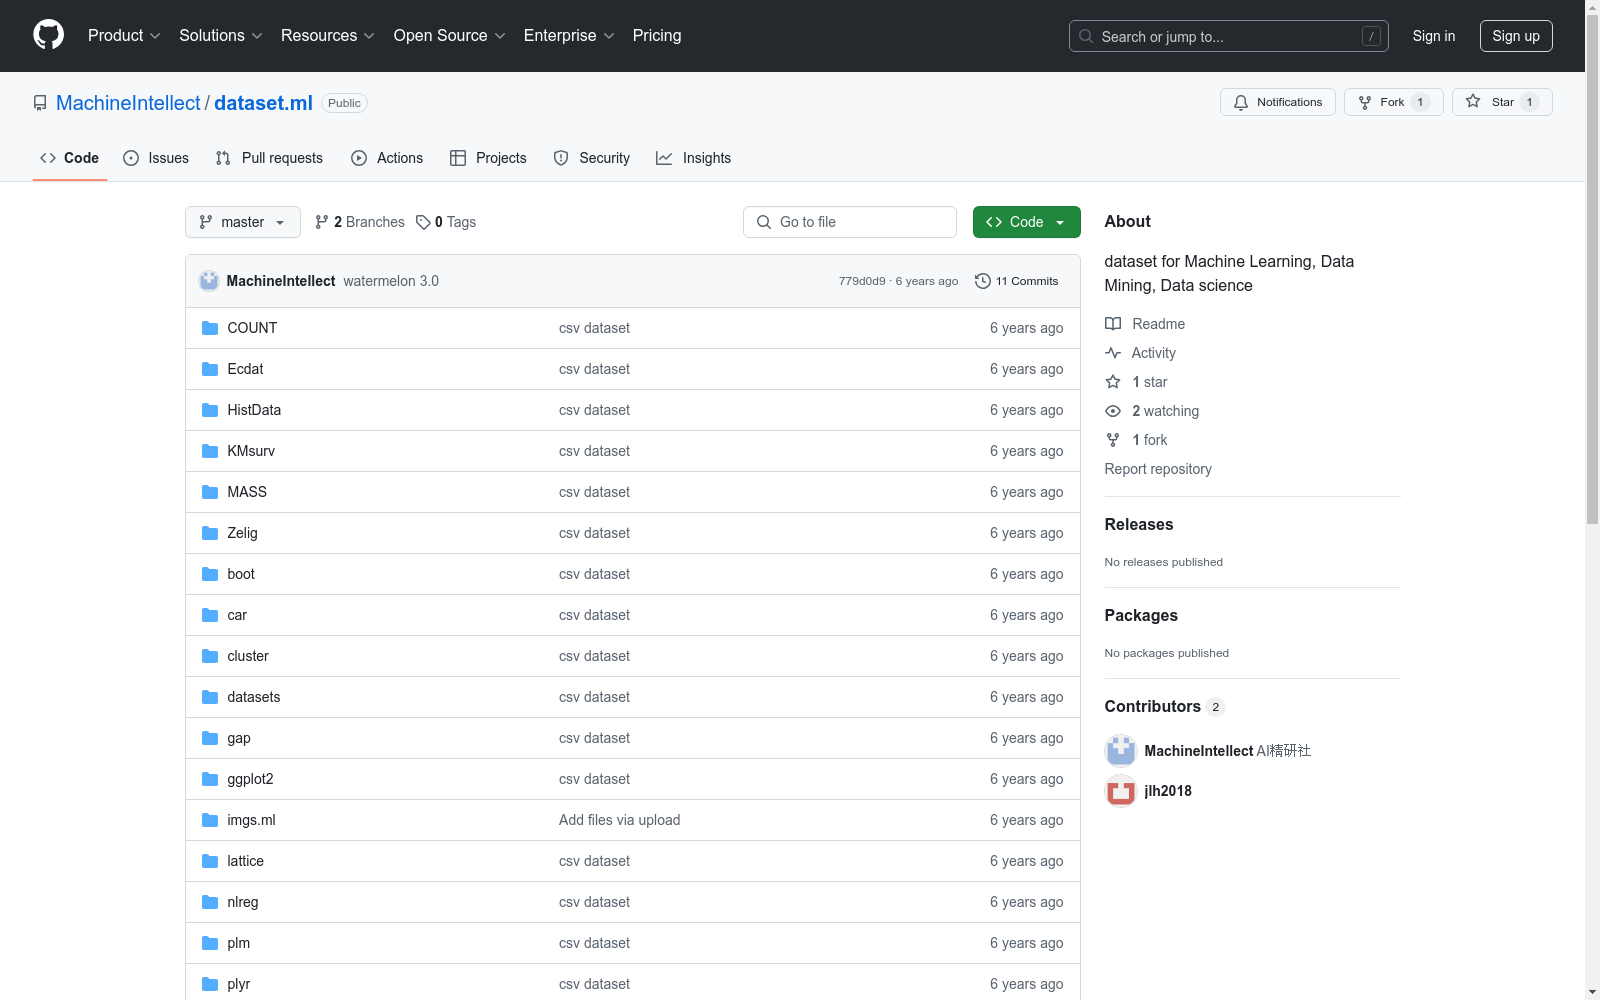Click the branch icon beside 2 Branches
1600x1000 pixels.
point(322,222)
